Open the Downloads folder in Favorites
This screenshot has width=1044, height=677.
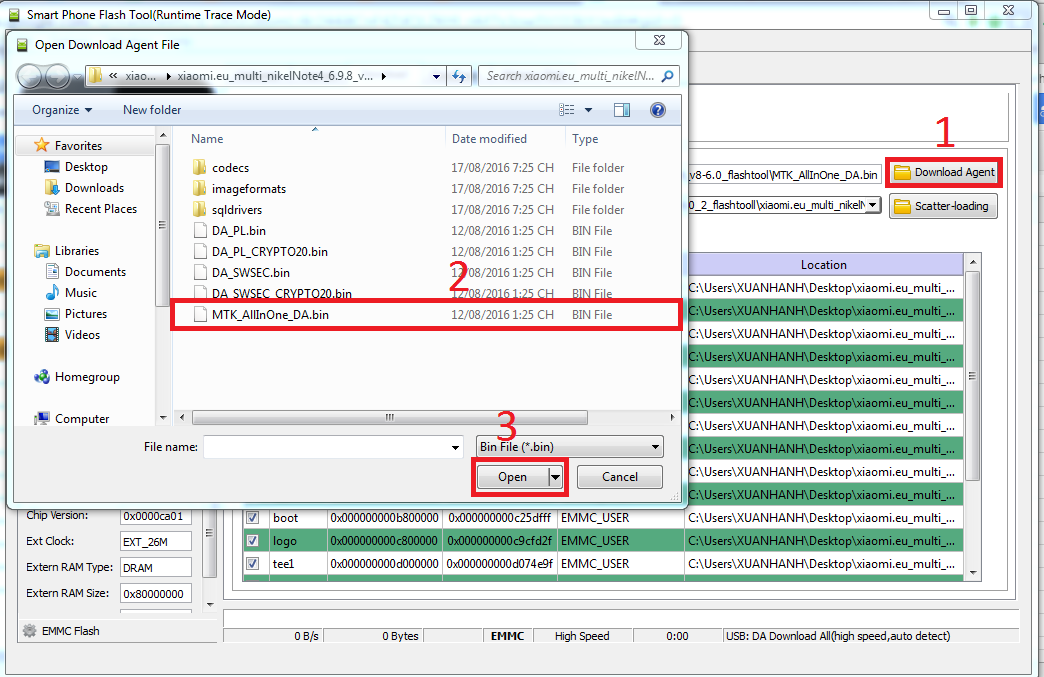(x=94, y=188)
